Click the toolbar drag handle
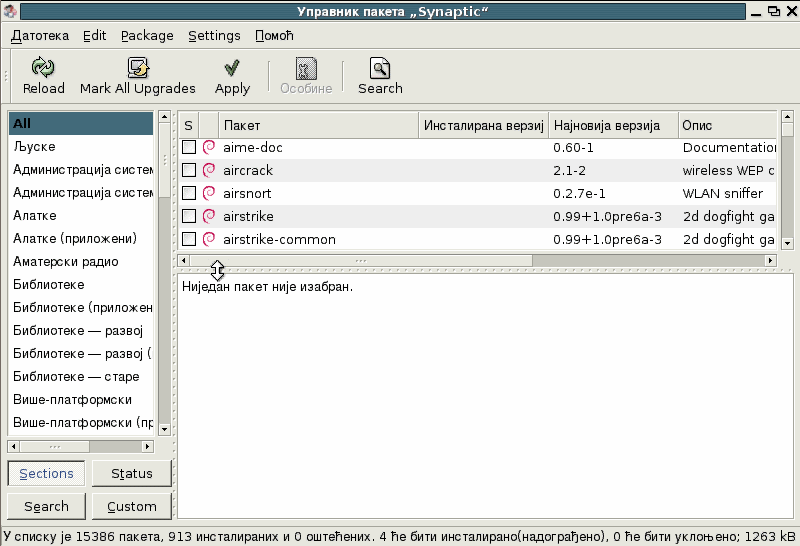 tap(6, 77)
